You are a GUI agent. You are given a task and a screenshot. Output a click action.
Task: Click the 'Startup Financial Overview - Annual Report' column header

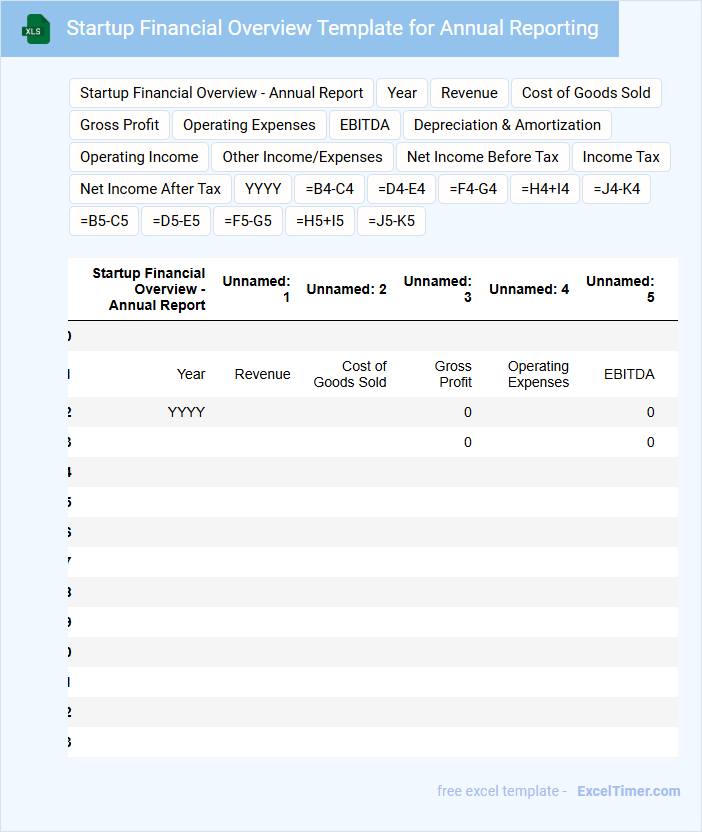[x=149, y=289]
